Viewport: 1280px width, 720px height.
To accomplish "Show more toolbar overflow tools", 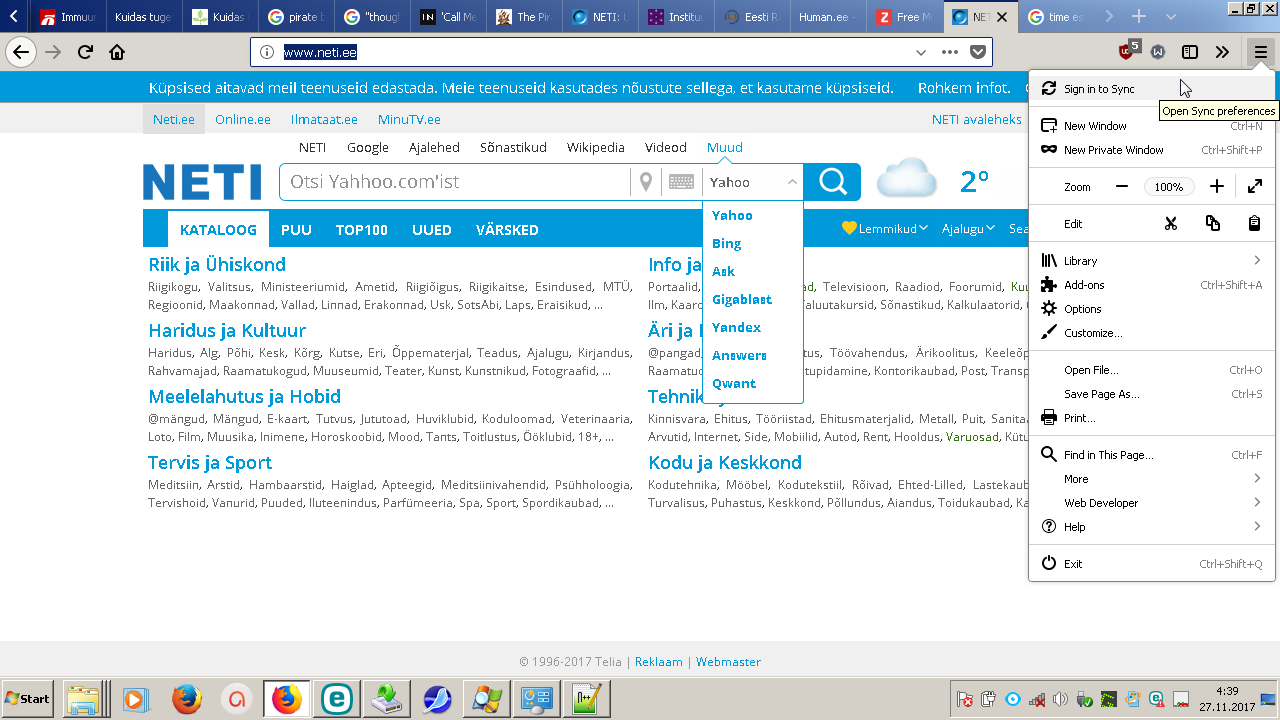I will pos(1222,52).
